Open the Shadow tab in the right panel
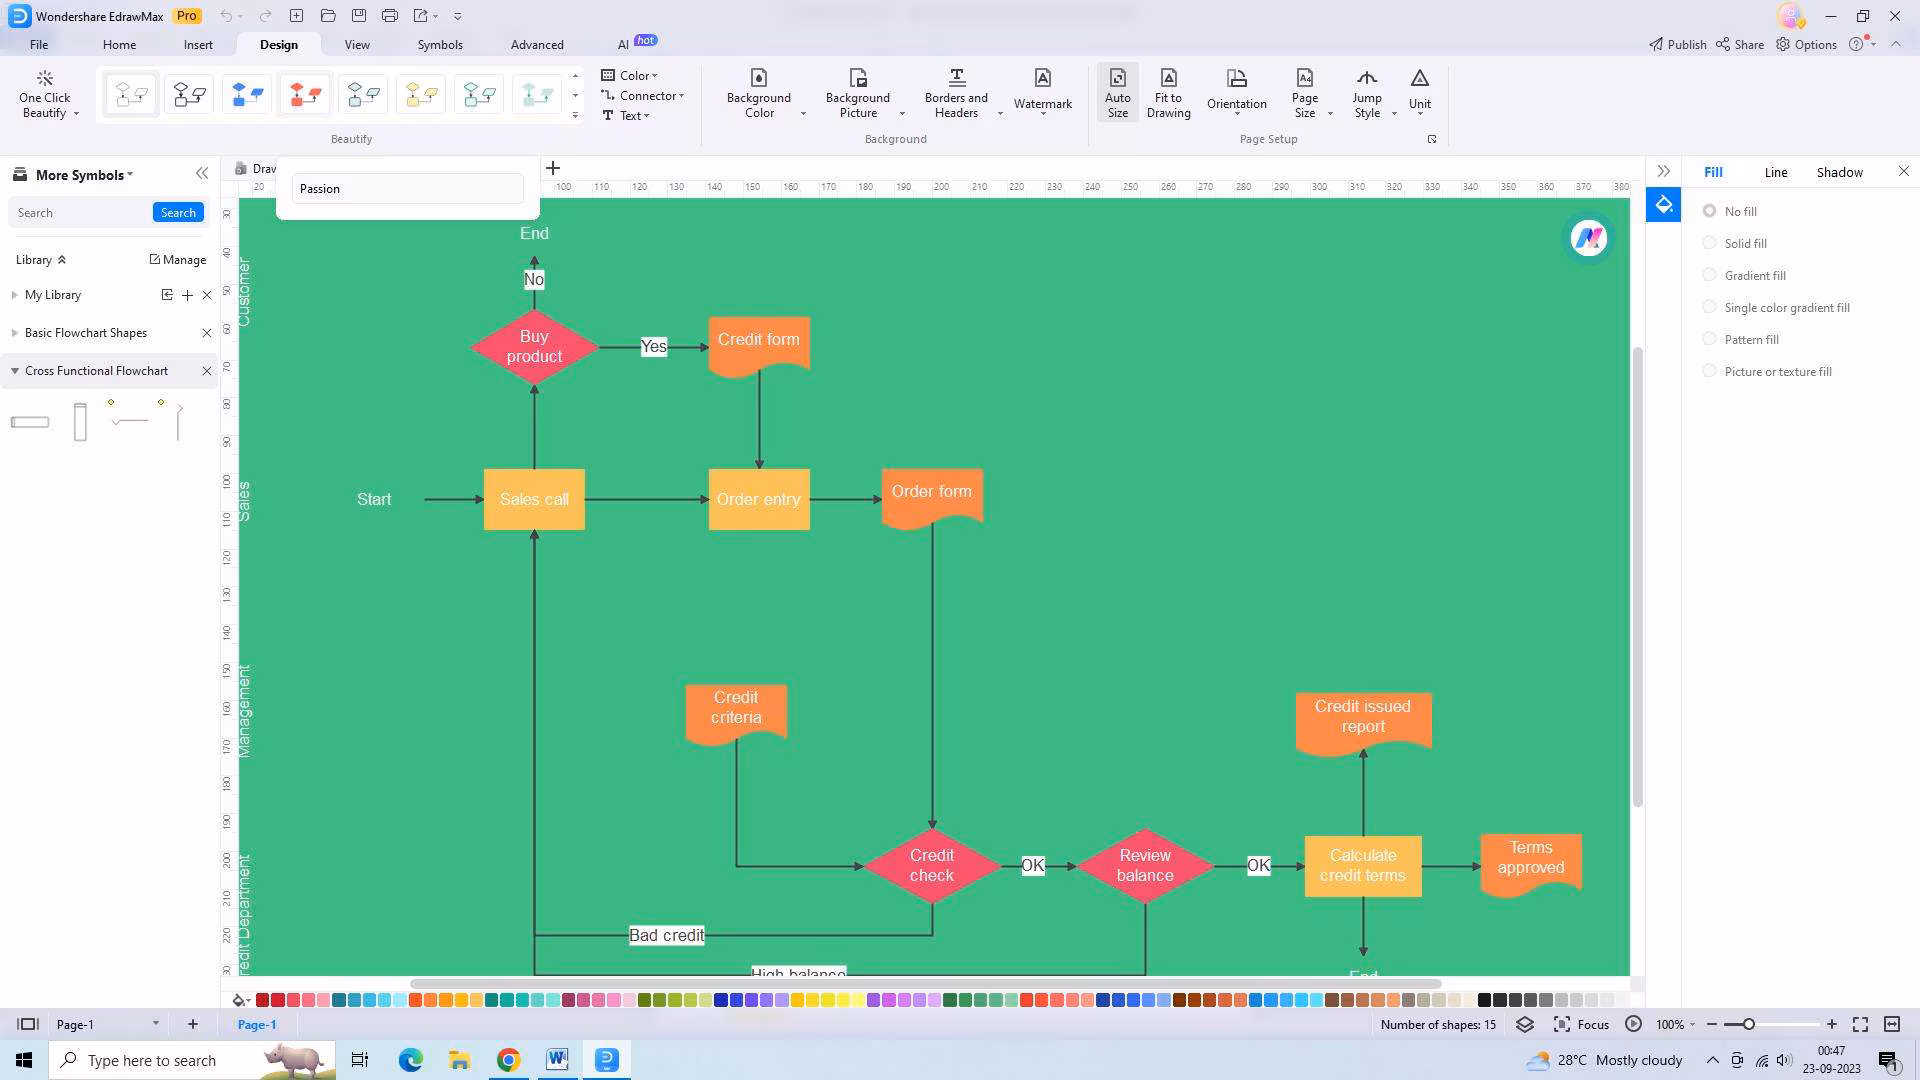 point(1839,172)
